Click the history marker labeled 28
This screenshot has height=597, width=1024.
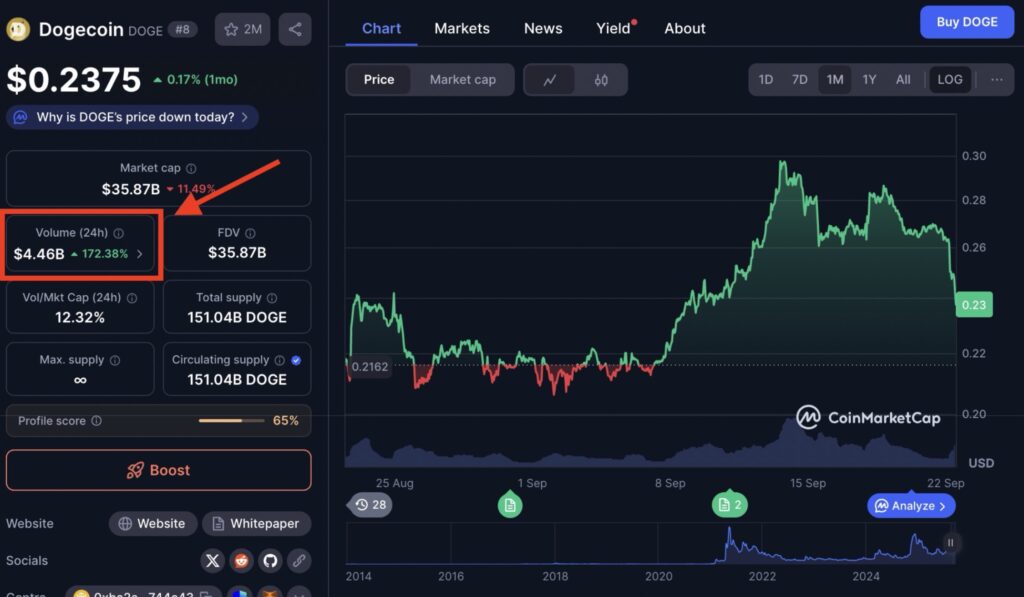tap(370, 505)
